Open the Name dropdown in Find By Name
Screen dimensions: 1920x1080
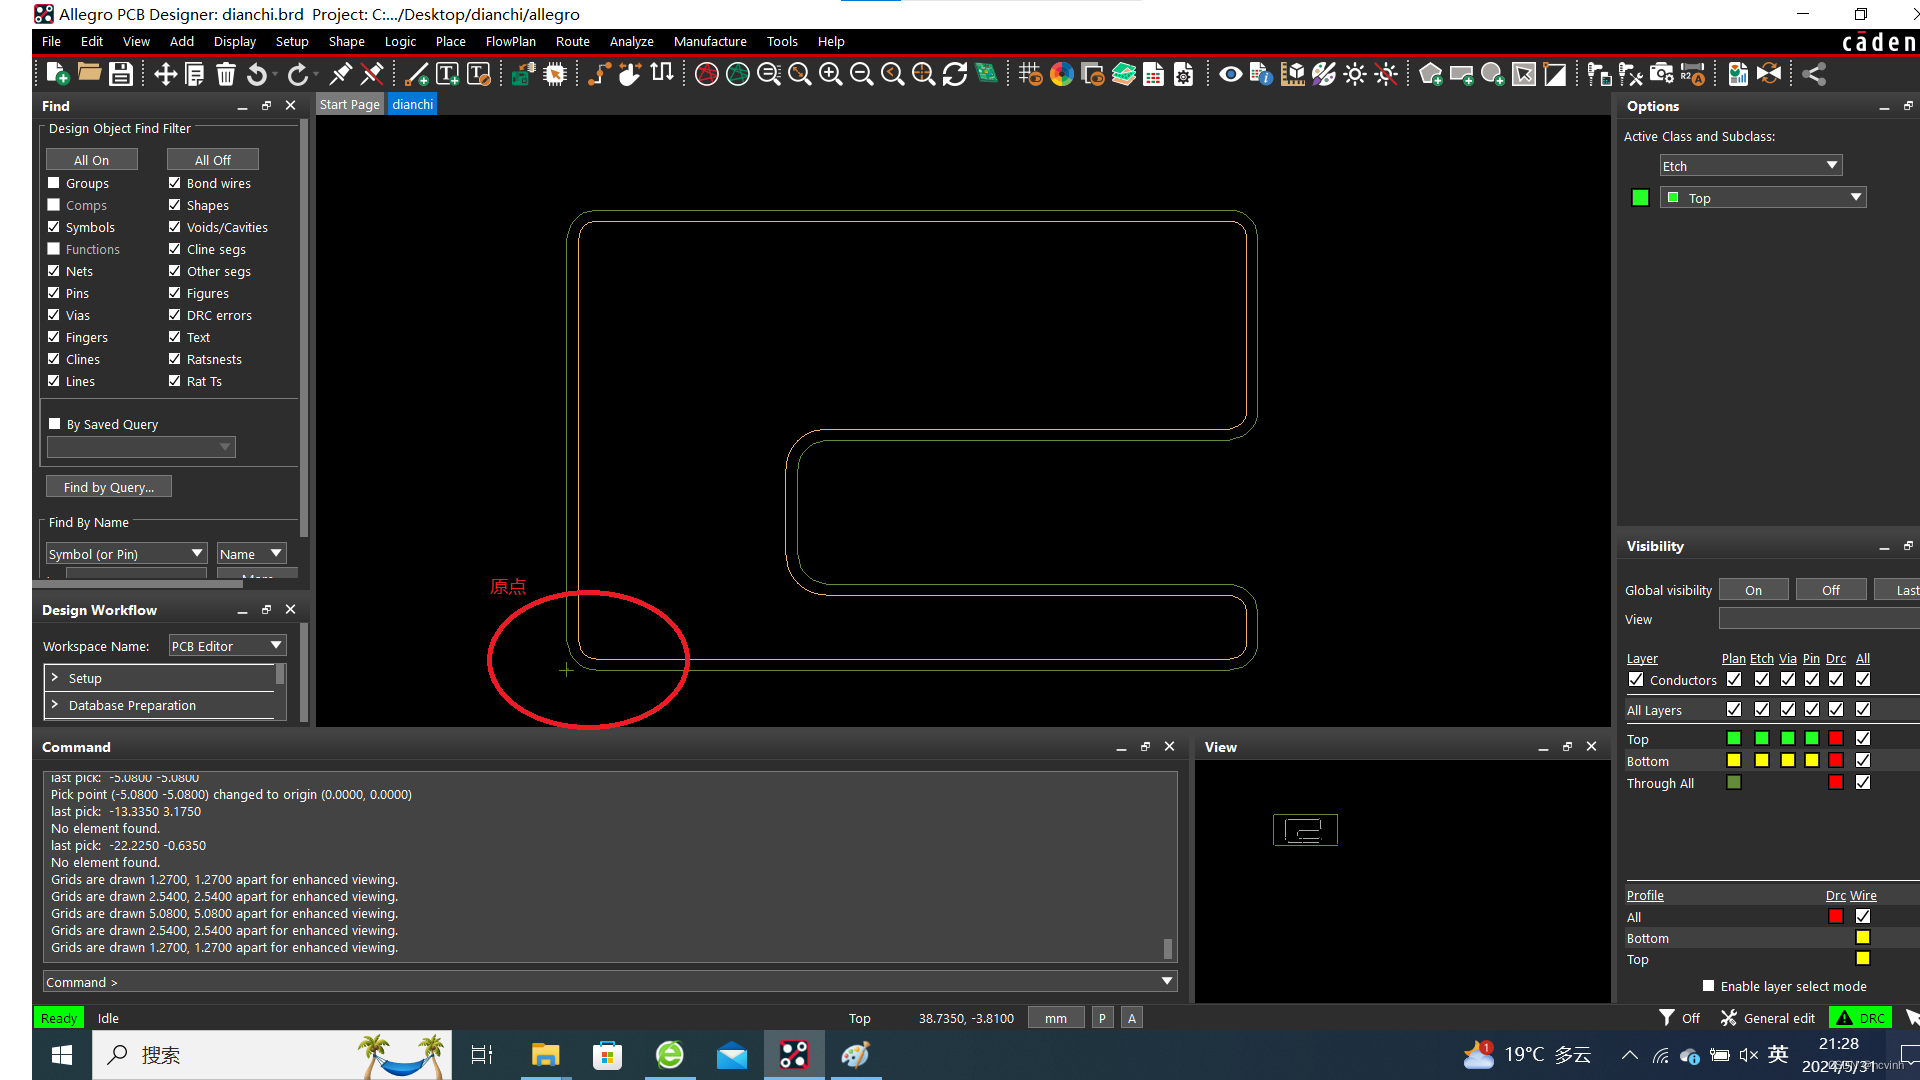click(252, 554)
